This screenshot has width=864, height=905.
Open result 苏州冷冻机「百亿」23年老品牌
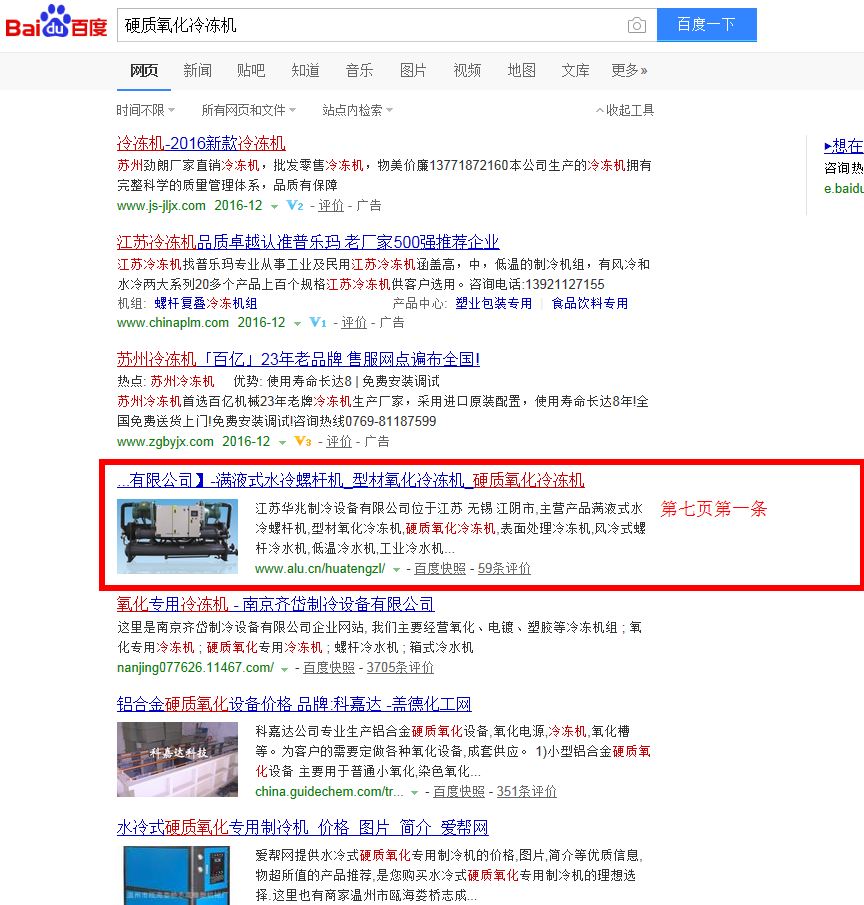point(298,359)
